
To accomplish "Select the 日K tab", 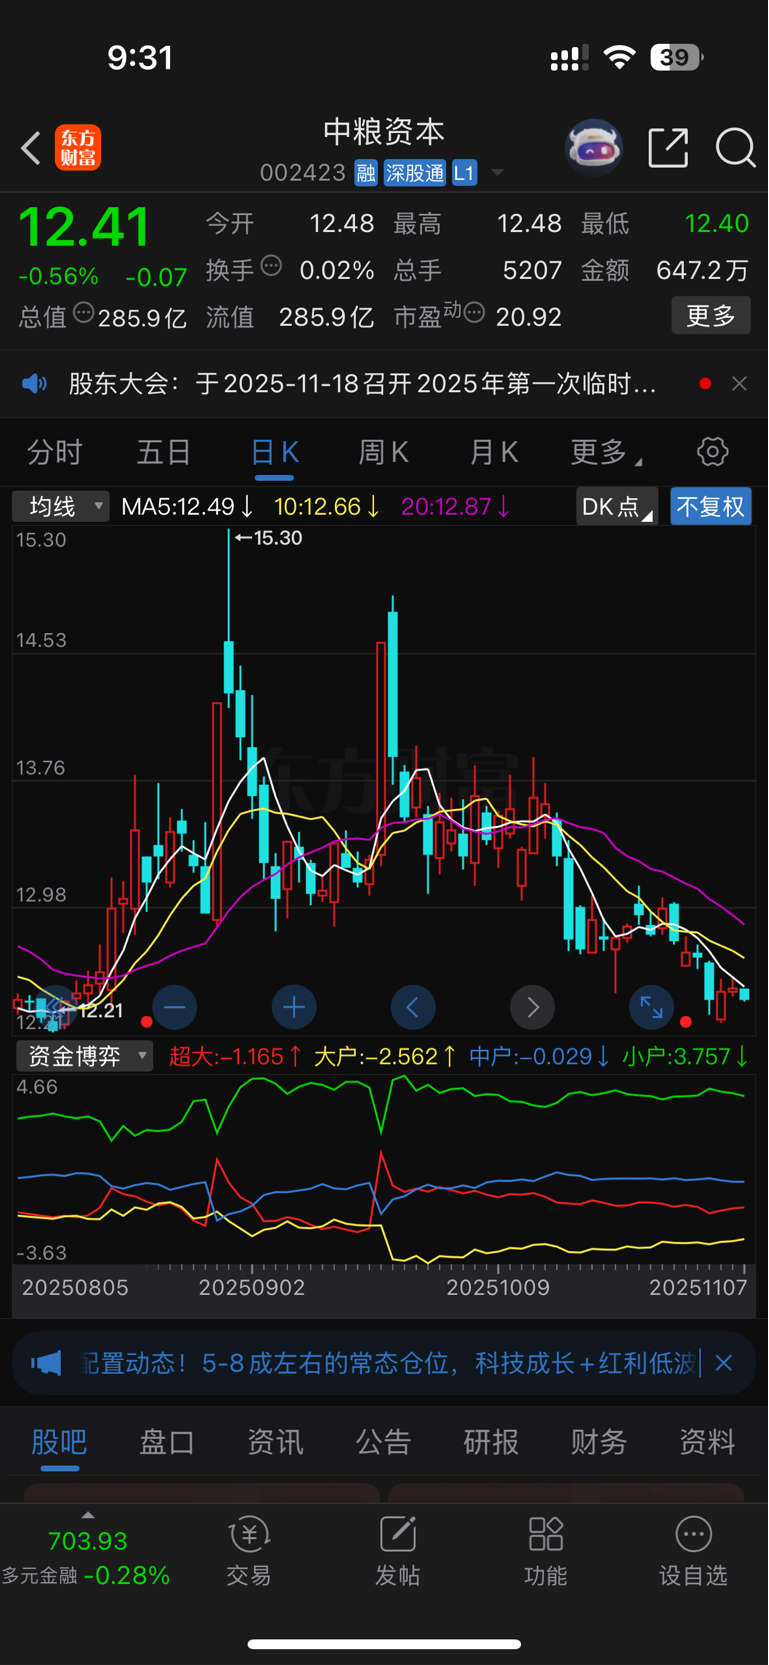I will coord(274,453).
